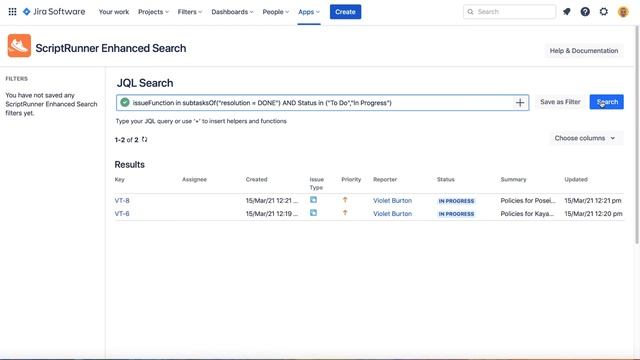Click the priority arrow icon for VT-6
This screenshot has height=360, width=640.
(345, 213)
